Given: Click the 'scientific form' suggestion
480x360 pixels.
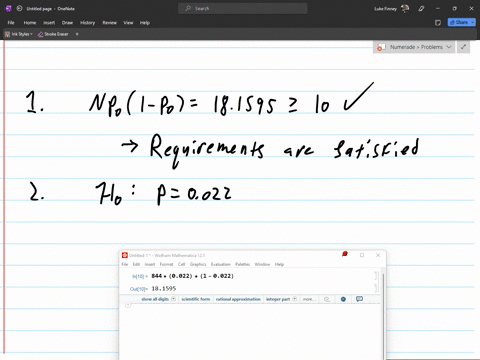Looking at the screenshot, I should (x=196, y=299).
